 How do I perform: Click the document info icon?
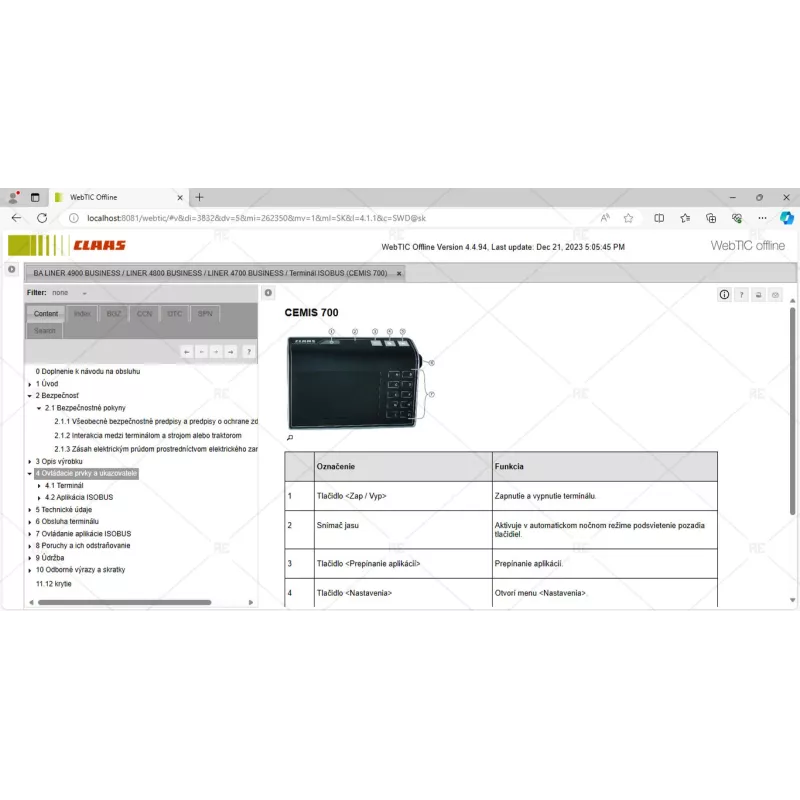coord(724,295)
